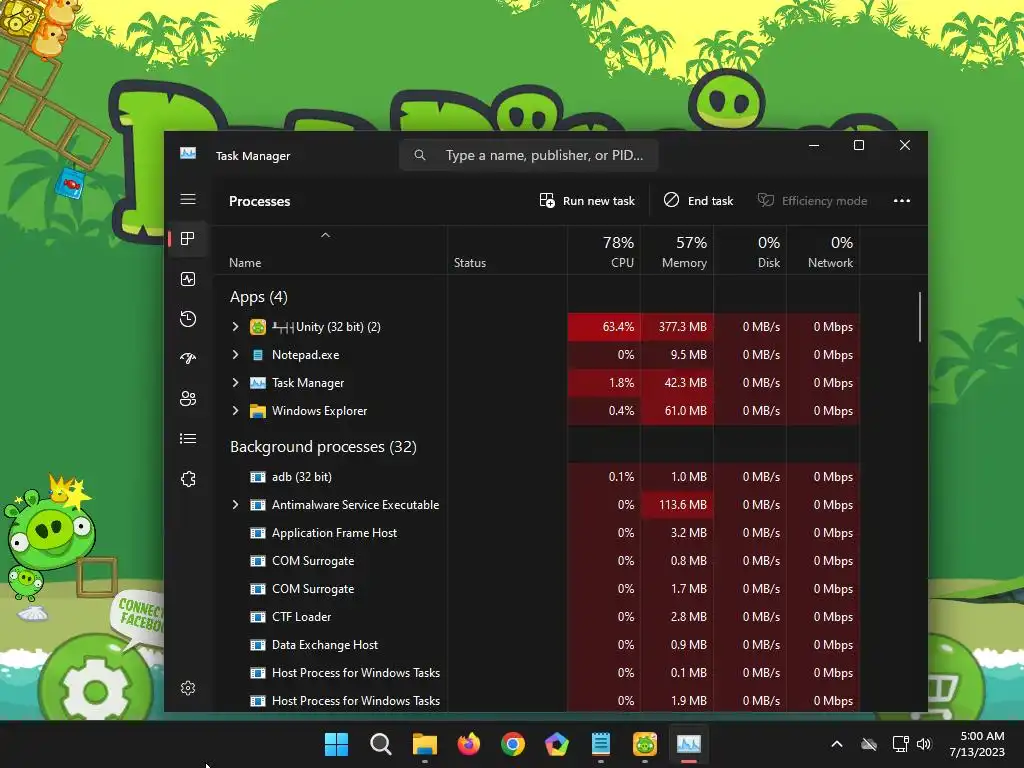The height and width of the screenshot is (768, 1024).
Task: Click the search magnifier icon in Task Manager
Action: click(x=420, y=155)
